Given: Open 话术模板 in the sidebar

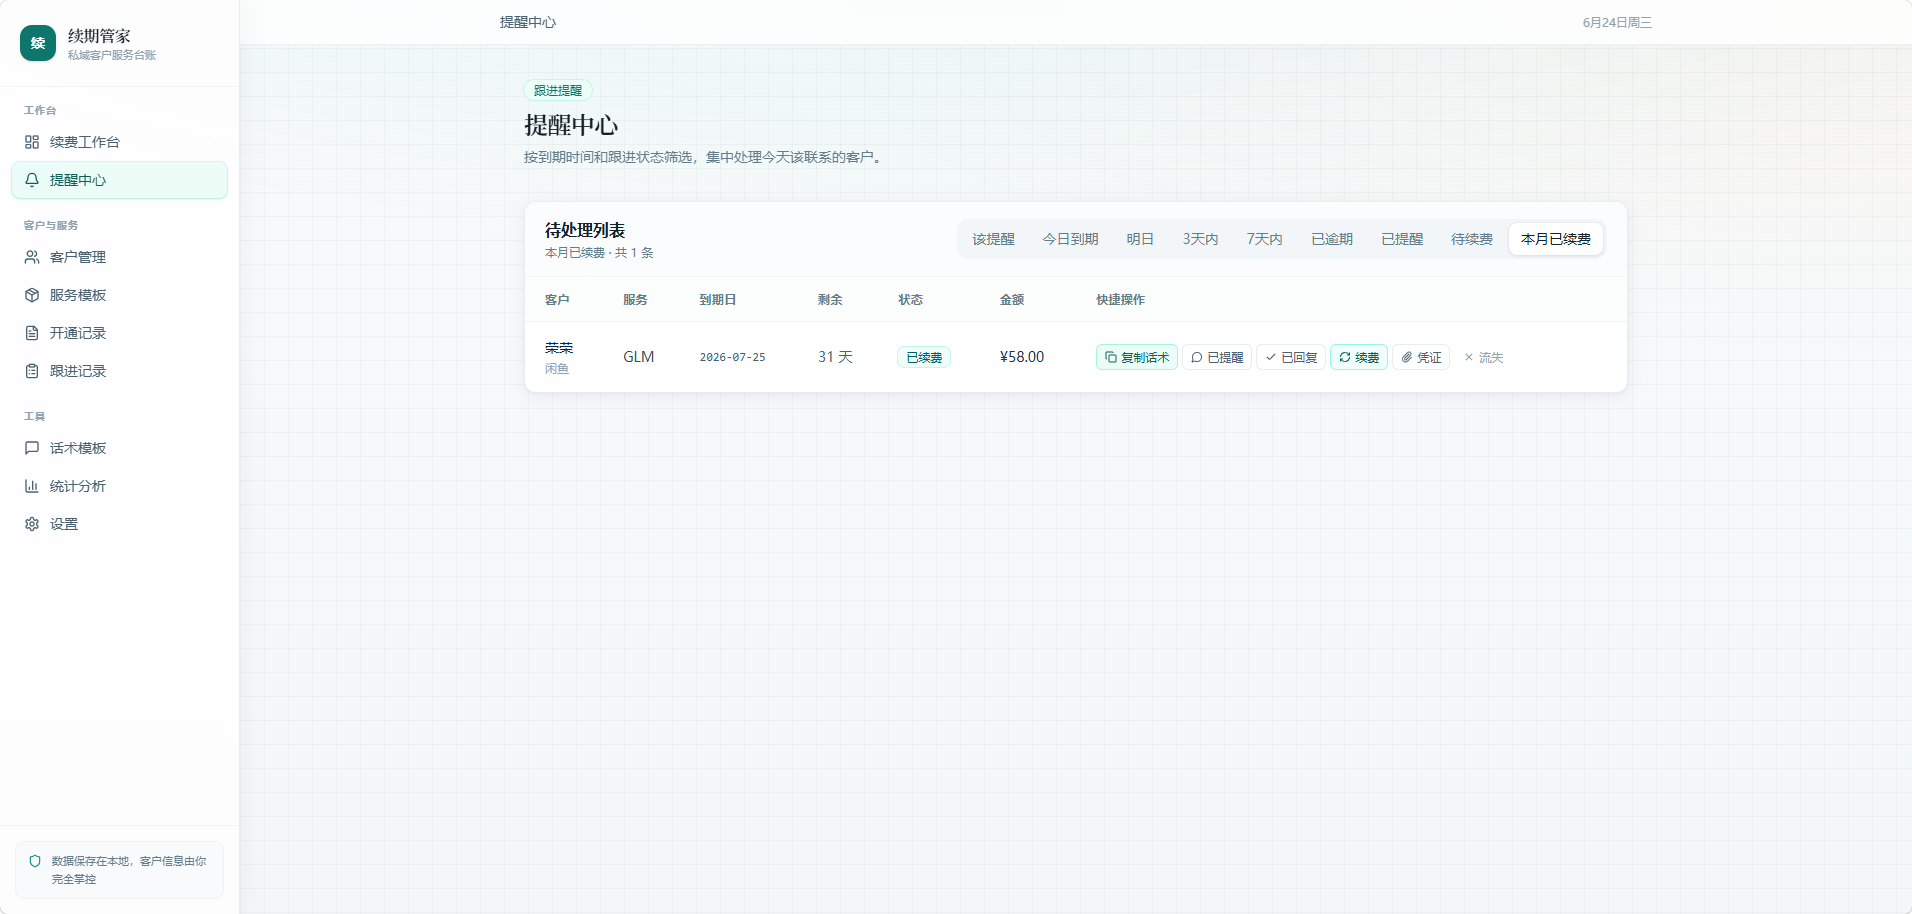Looking at the screenshot, I should [119, 448].
